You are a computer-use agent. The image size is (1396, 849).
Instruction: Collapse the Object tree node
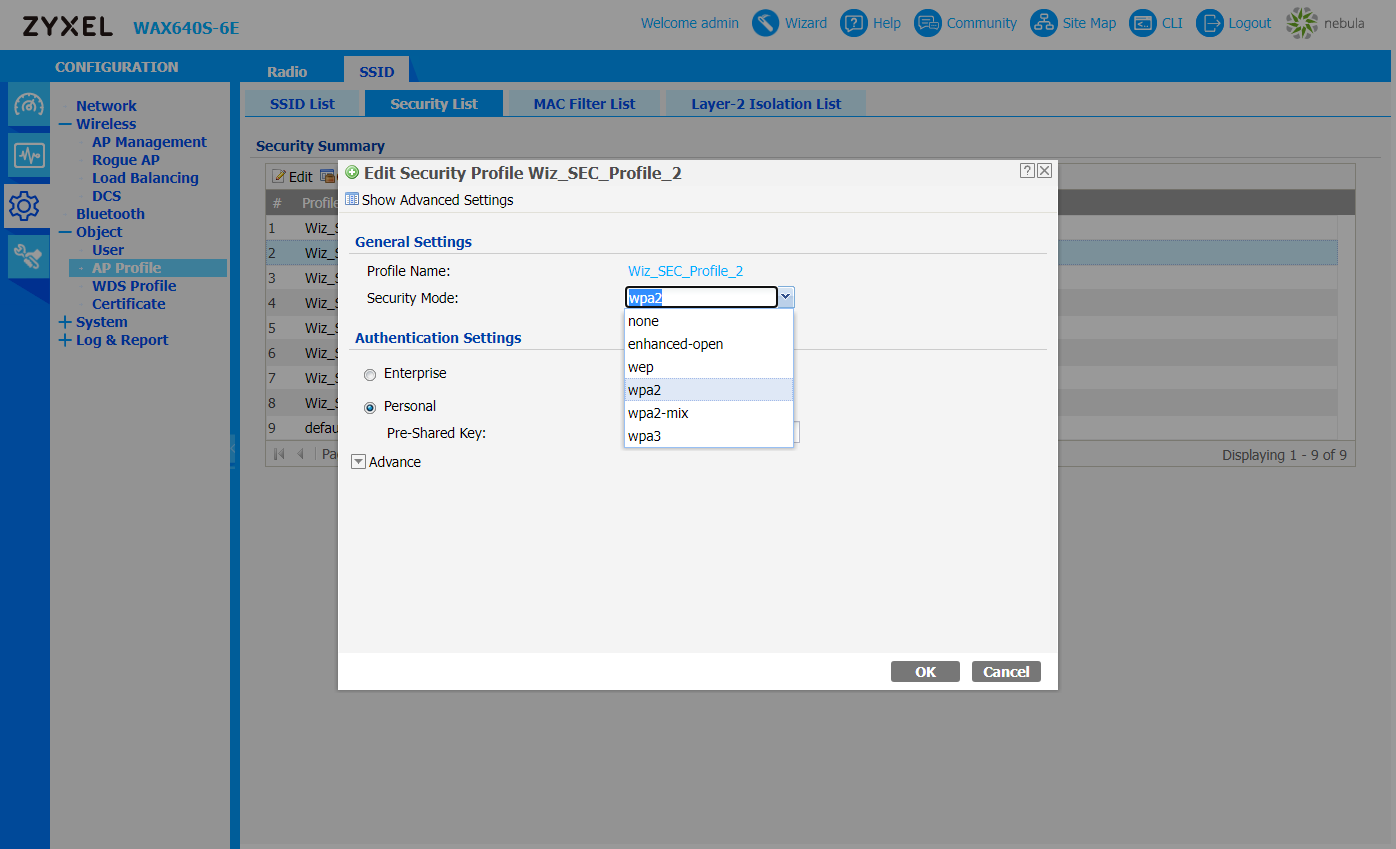(x=65, y=232)
